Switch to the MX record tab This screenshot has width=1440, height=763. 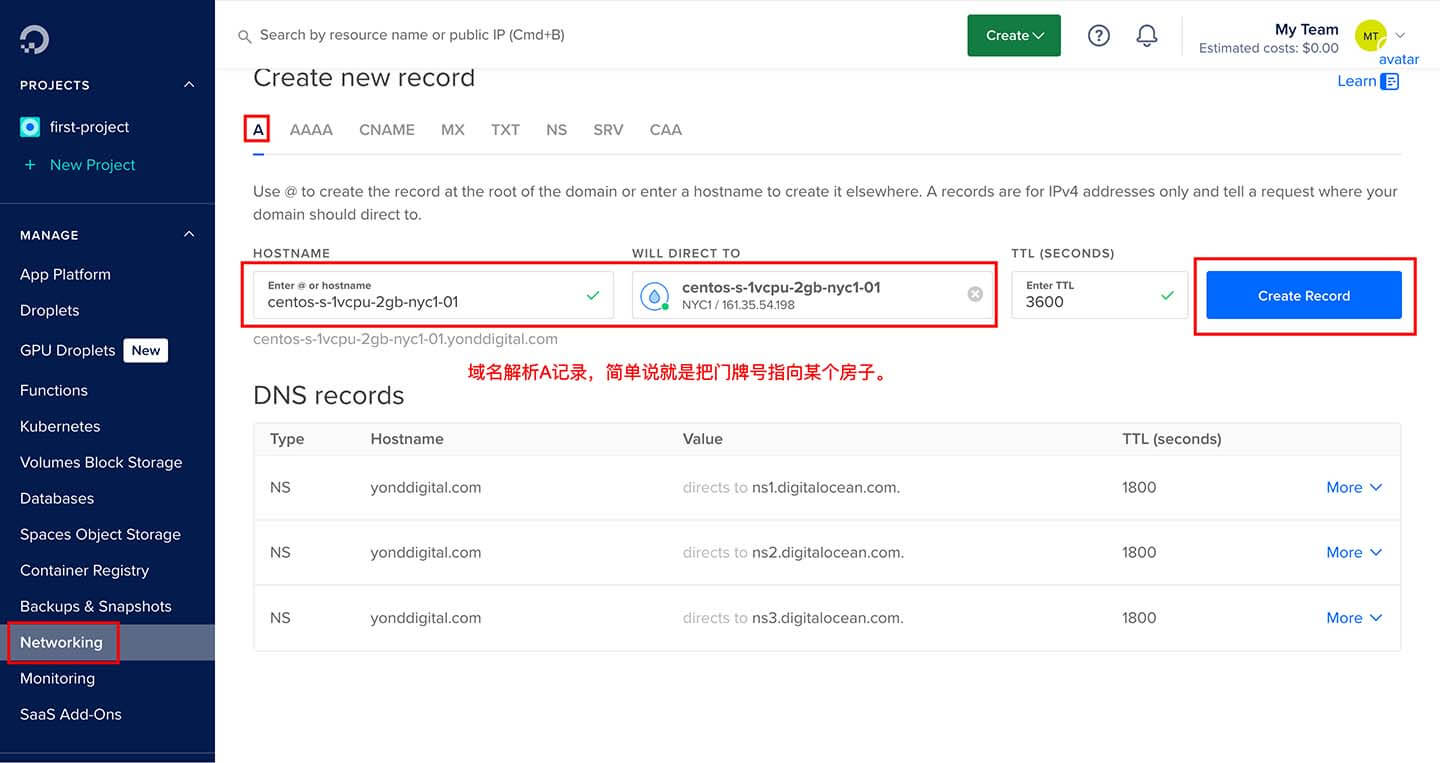[453, 130]
